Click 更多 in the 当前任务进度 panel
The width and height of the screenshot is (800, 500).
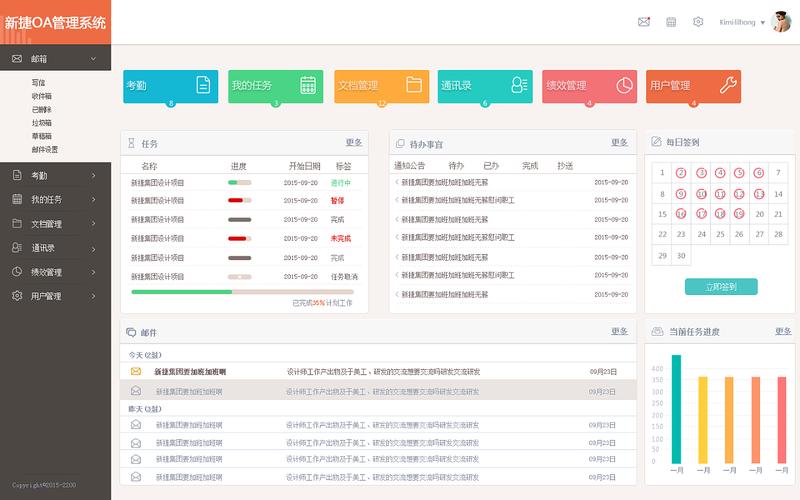[x=783, y=331]
